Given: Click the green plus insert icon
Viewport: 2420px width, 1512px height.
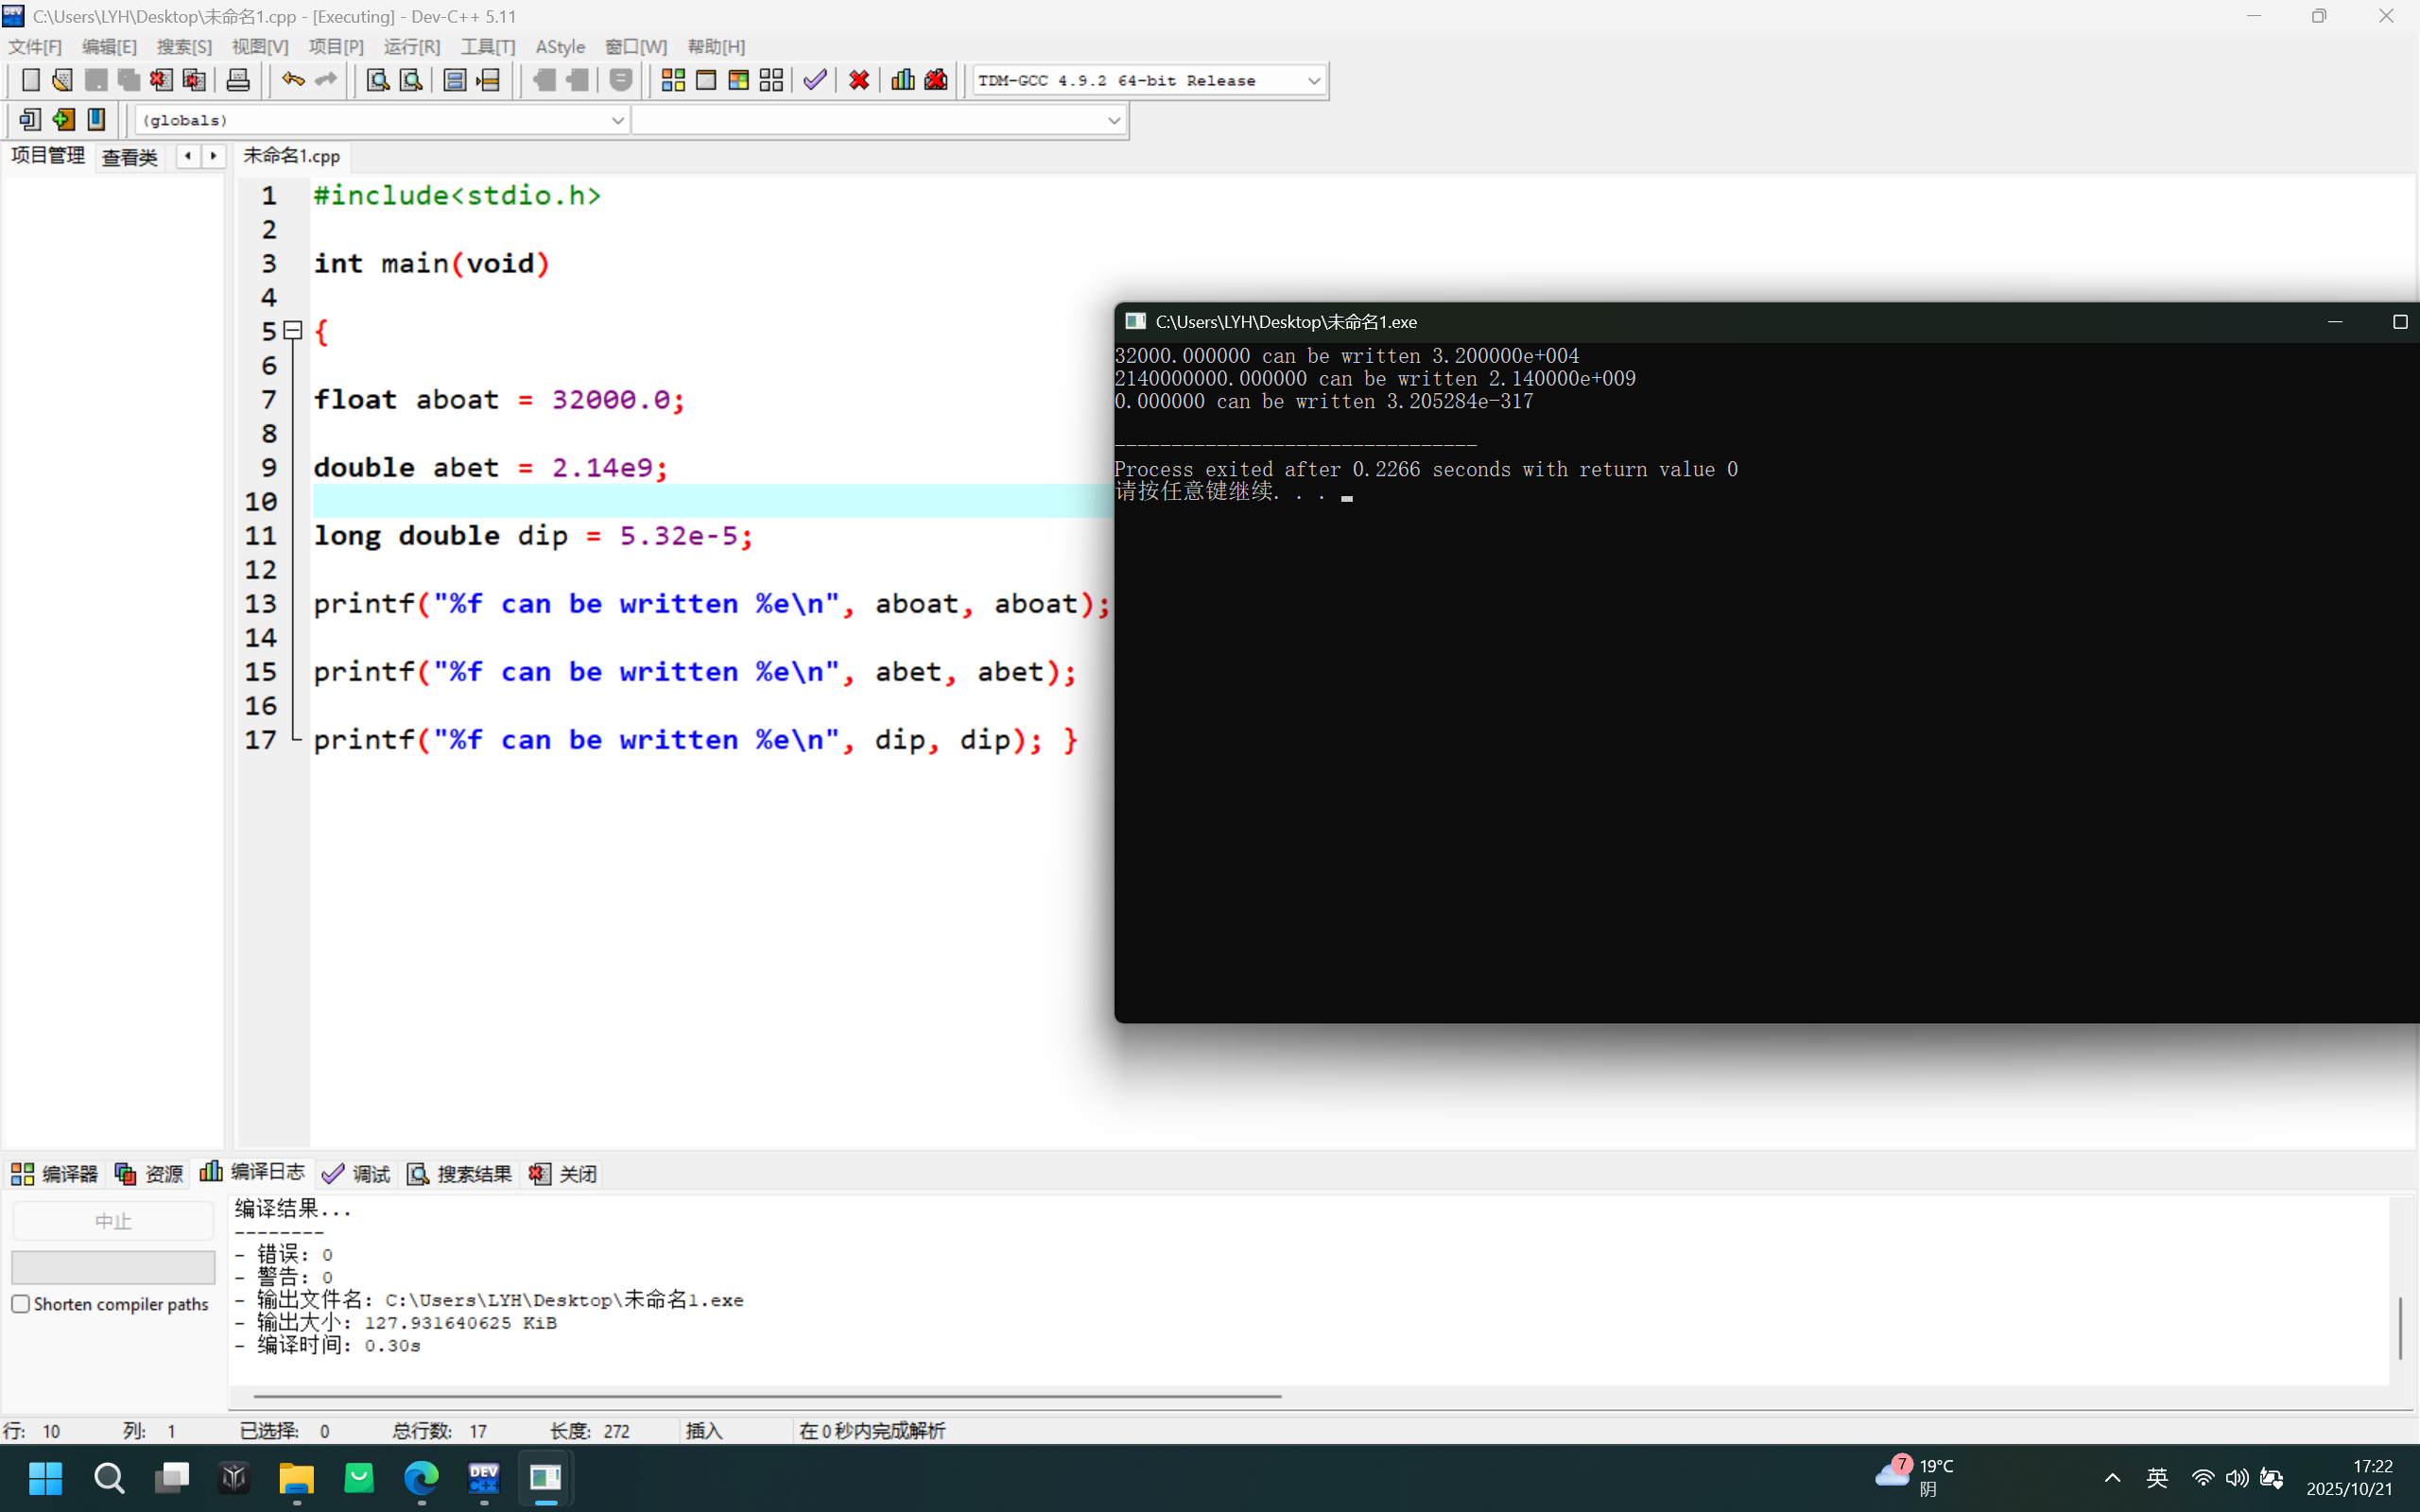Looking at the screenshot, I should [x=63, y=120].
